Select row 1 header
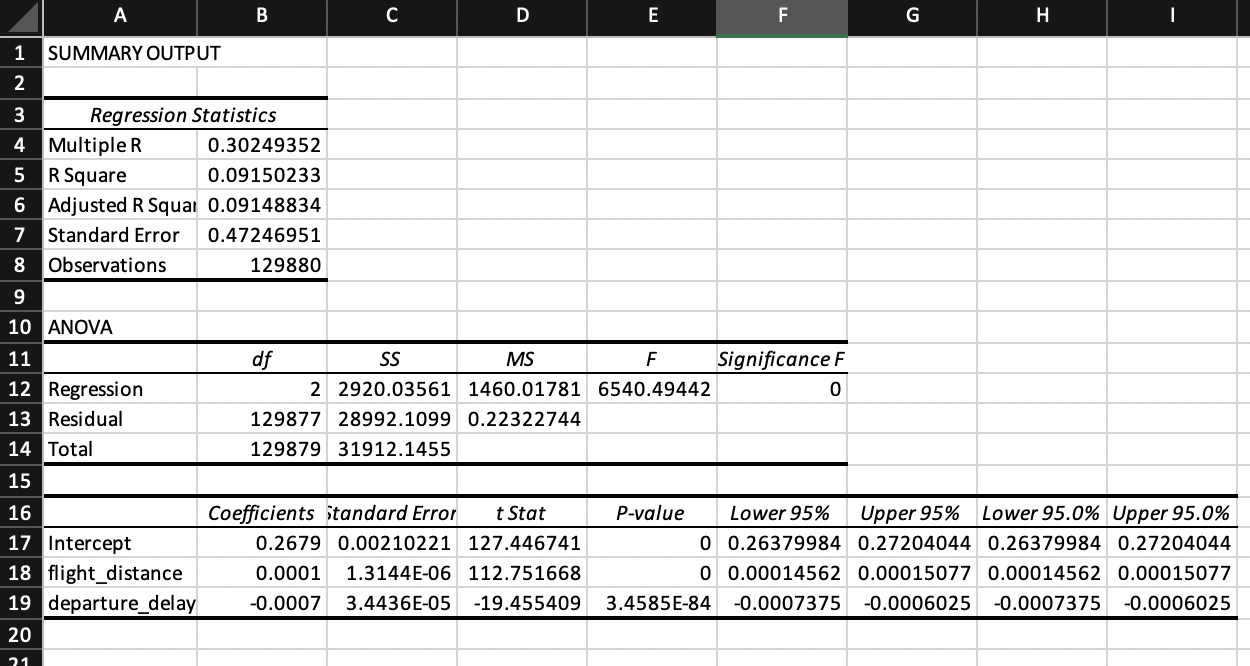 (22, 53)
